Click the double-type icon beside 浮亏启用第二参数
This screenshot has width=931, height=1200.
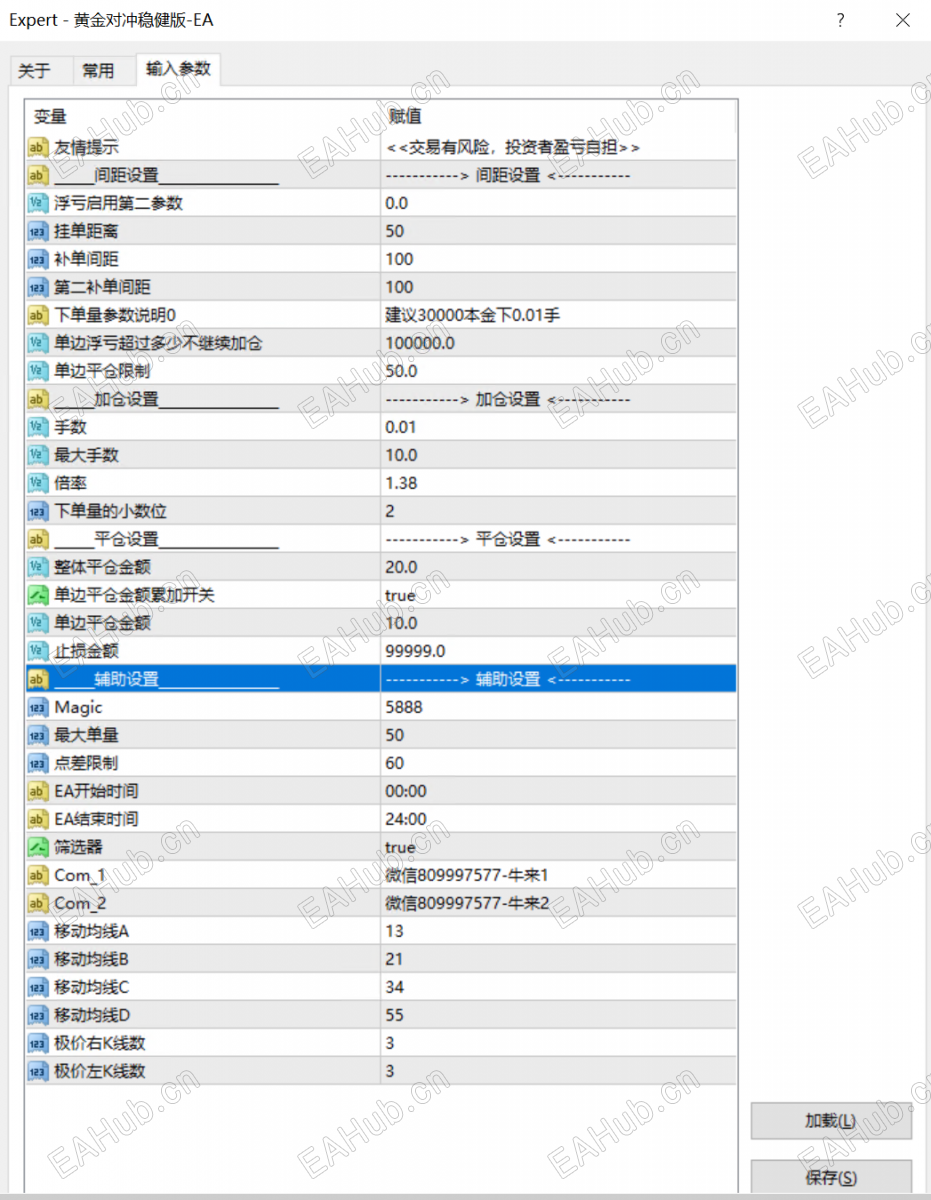point(38,203)
